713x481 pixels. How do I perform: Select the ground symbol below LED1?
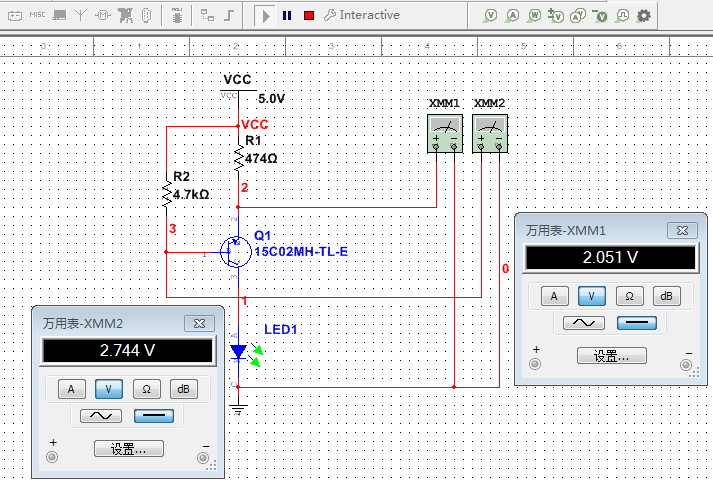click(238, 409)
